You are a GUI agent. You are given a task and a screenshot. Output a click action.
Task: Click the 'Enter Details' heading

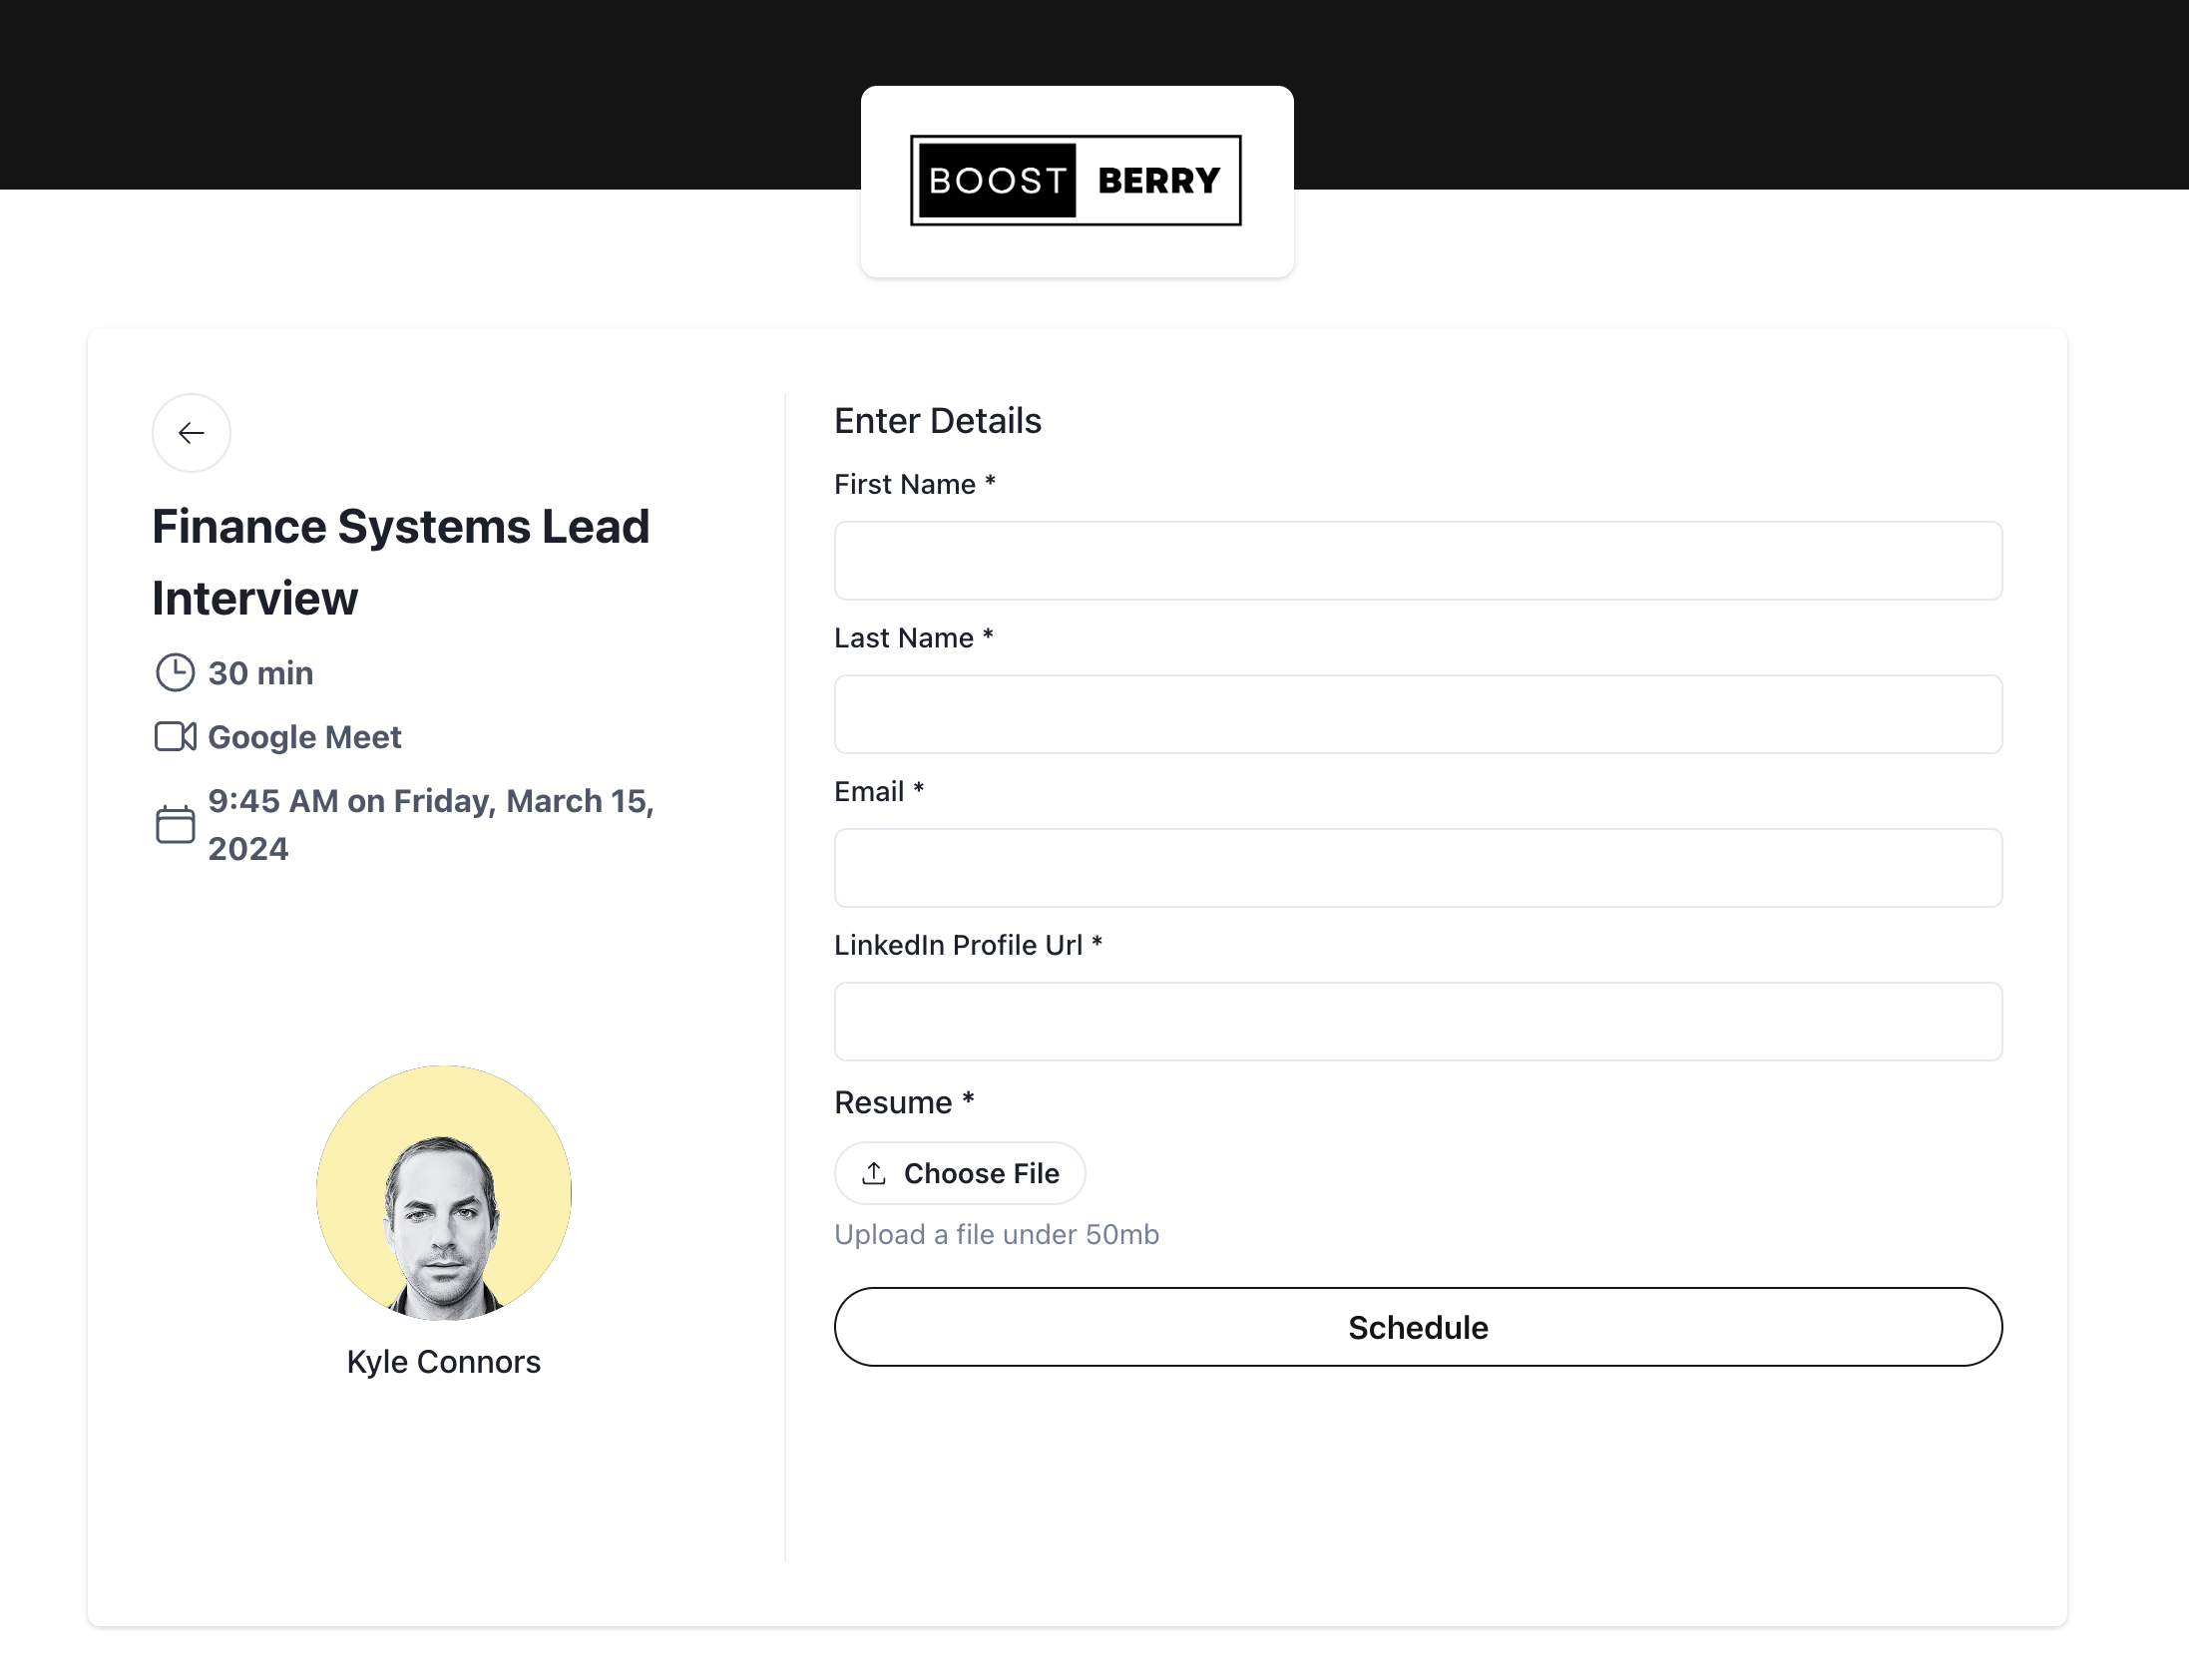(938, 421)
